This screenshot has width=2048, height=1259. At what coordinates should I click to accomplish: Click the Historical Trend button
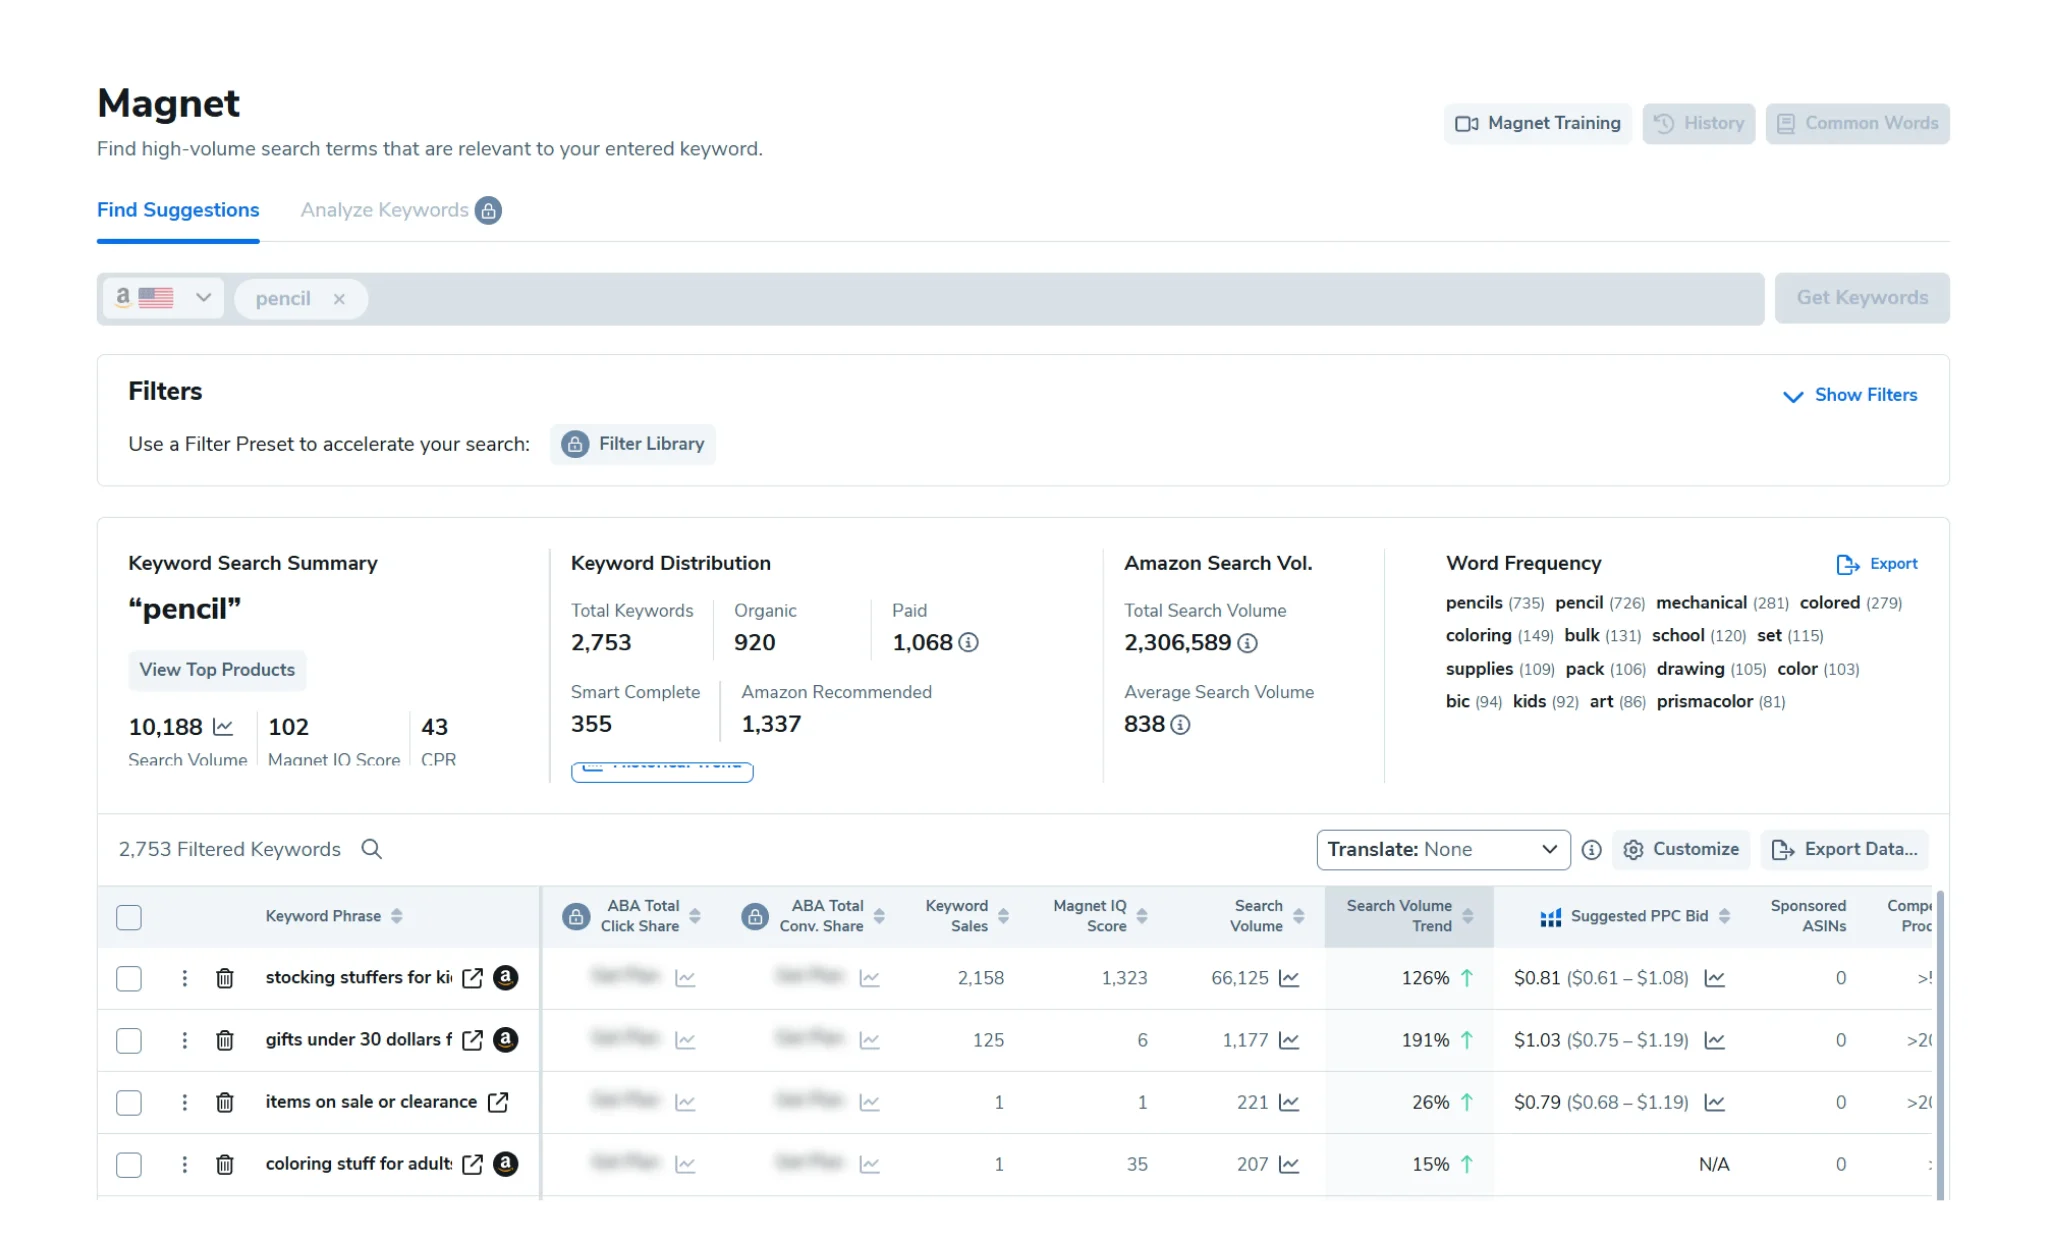coord(662,771)
